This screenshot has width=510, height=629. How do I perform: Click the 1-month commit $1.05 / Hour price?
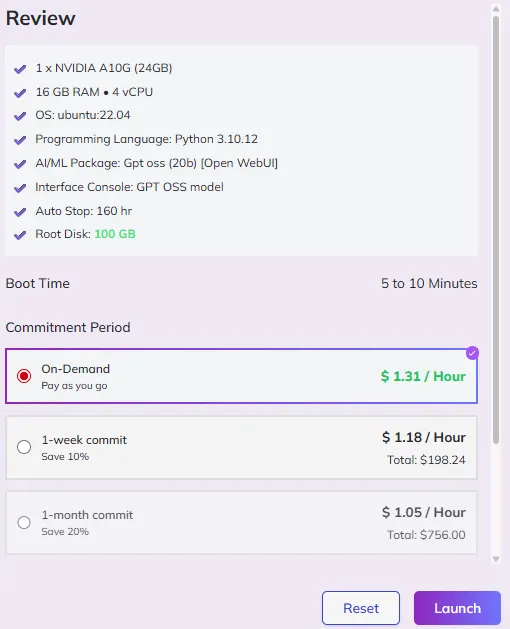click(x=424, y=512)
